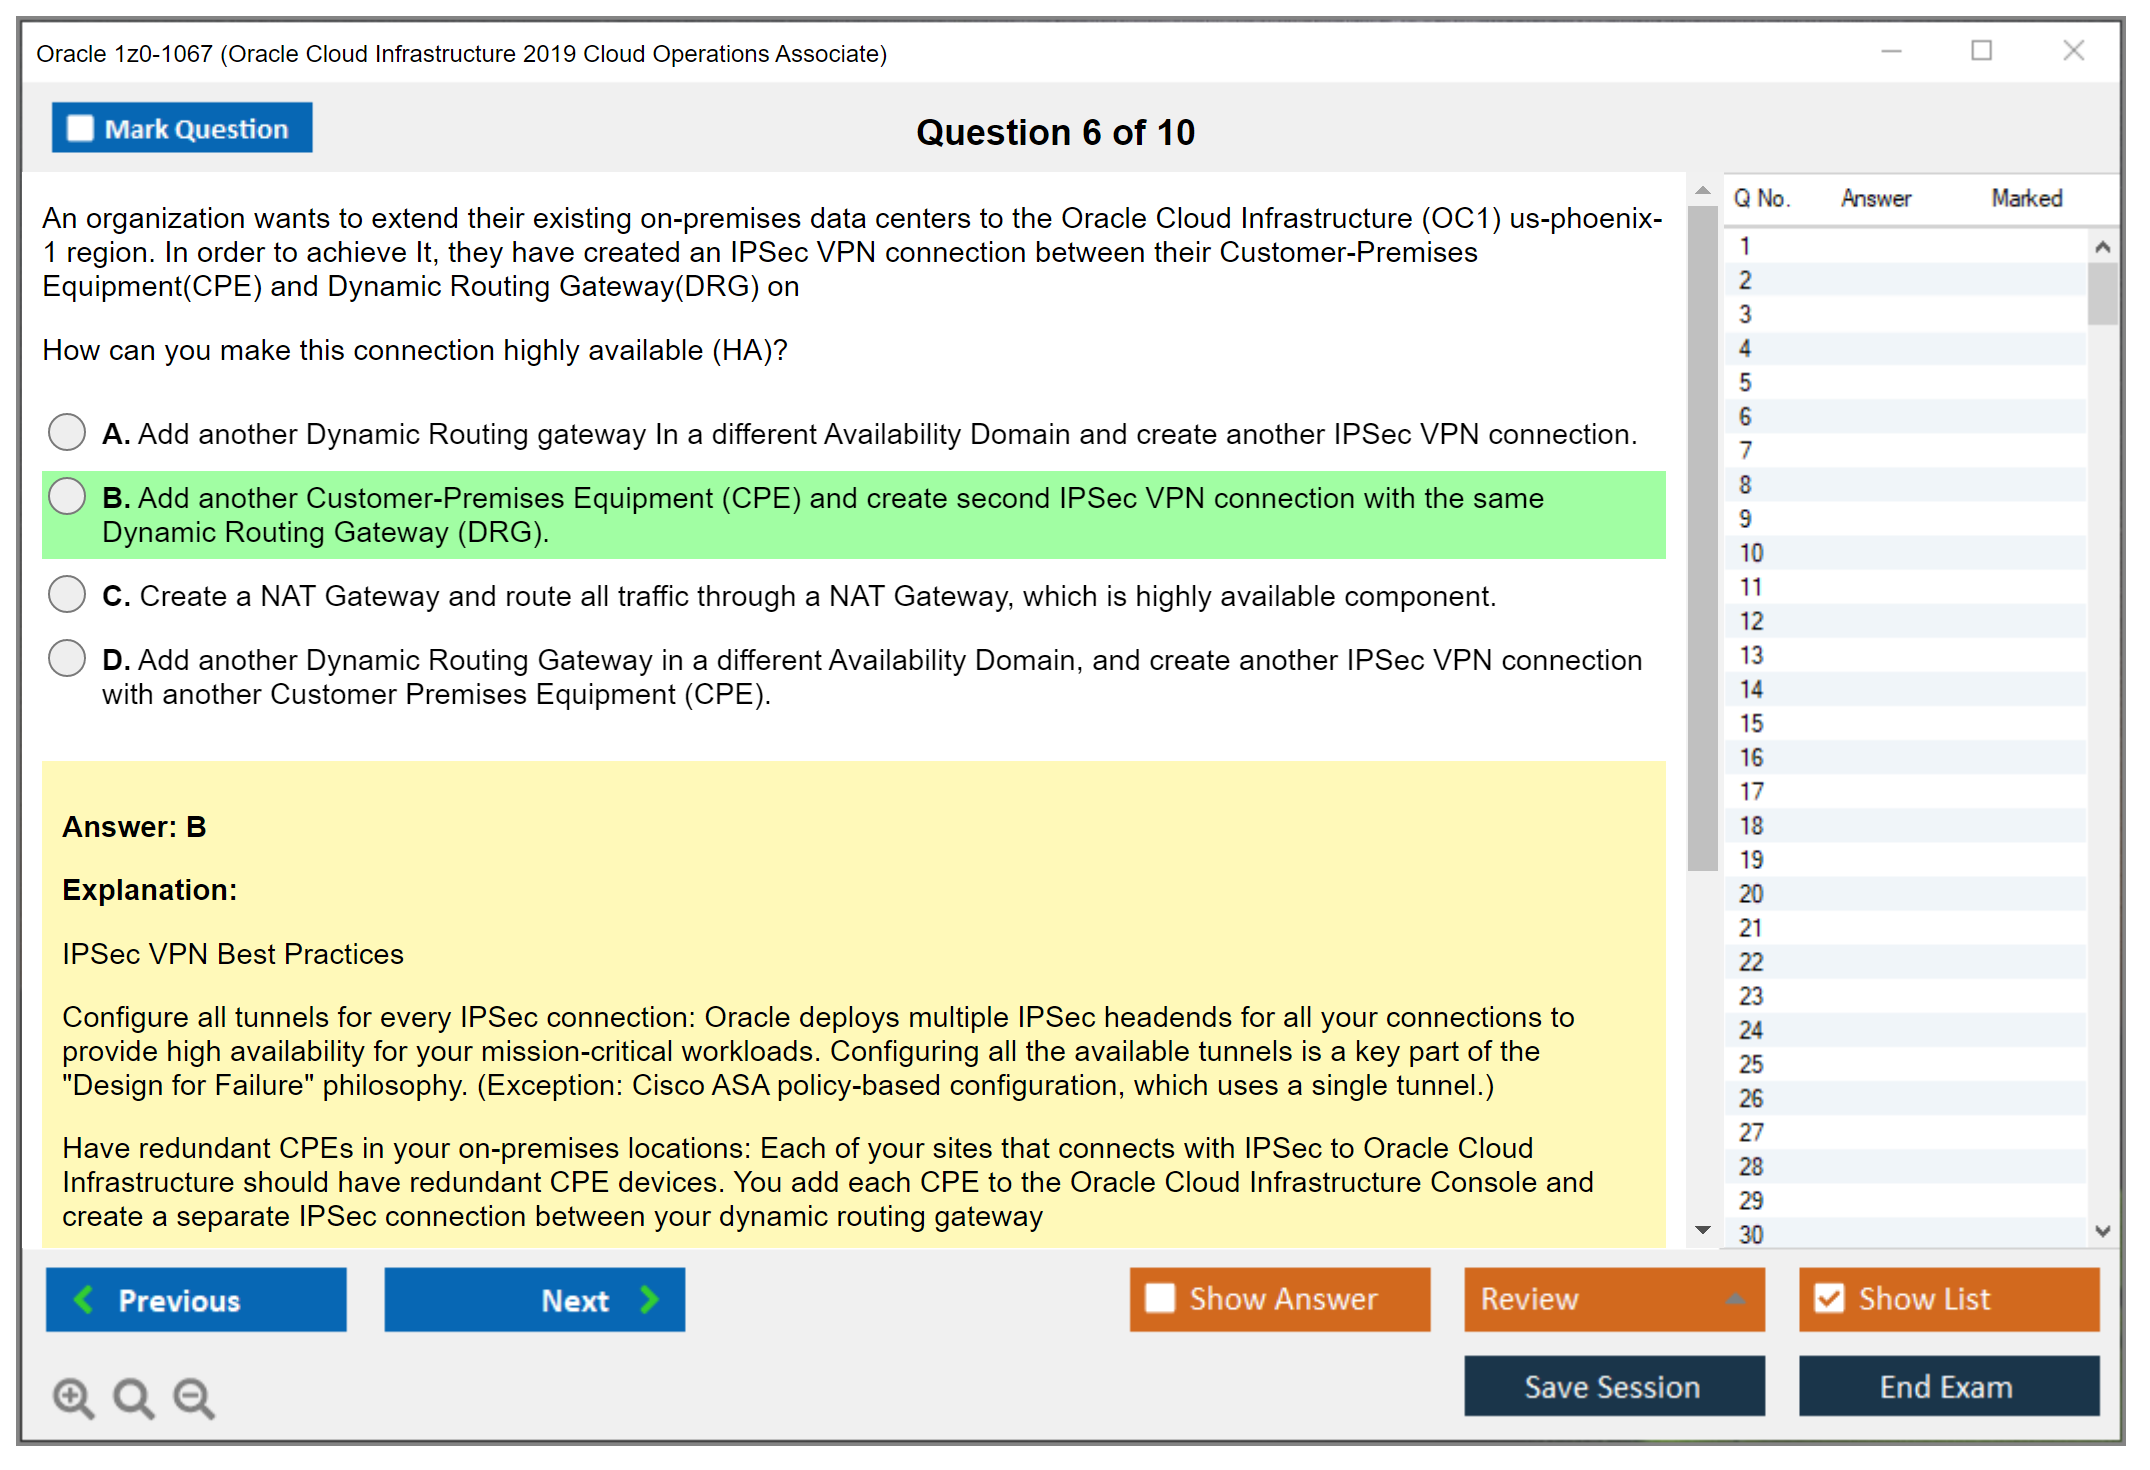Click the Save Session button
Screen dimensions: 2150x1470
pos(1613,1386)
